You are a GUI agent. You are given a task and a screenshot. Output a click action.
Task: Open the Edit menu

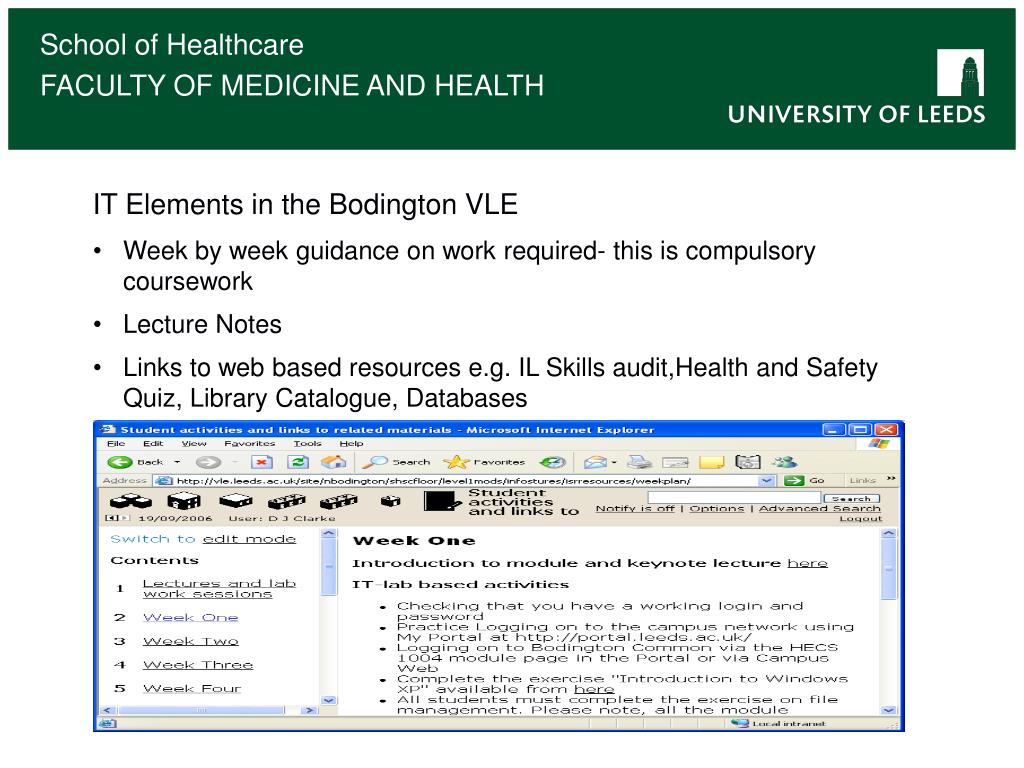click(153, 443)
